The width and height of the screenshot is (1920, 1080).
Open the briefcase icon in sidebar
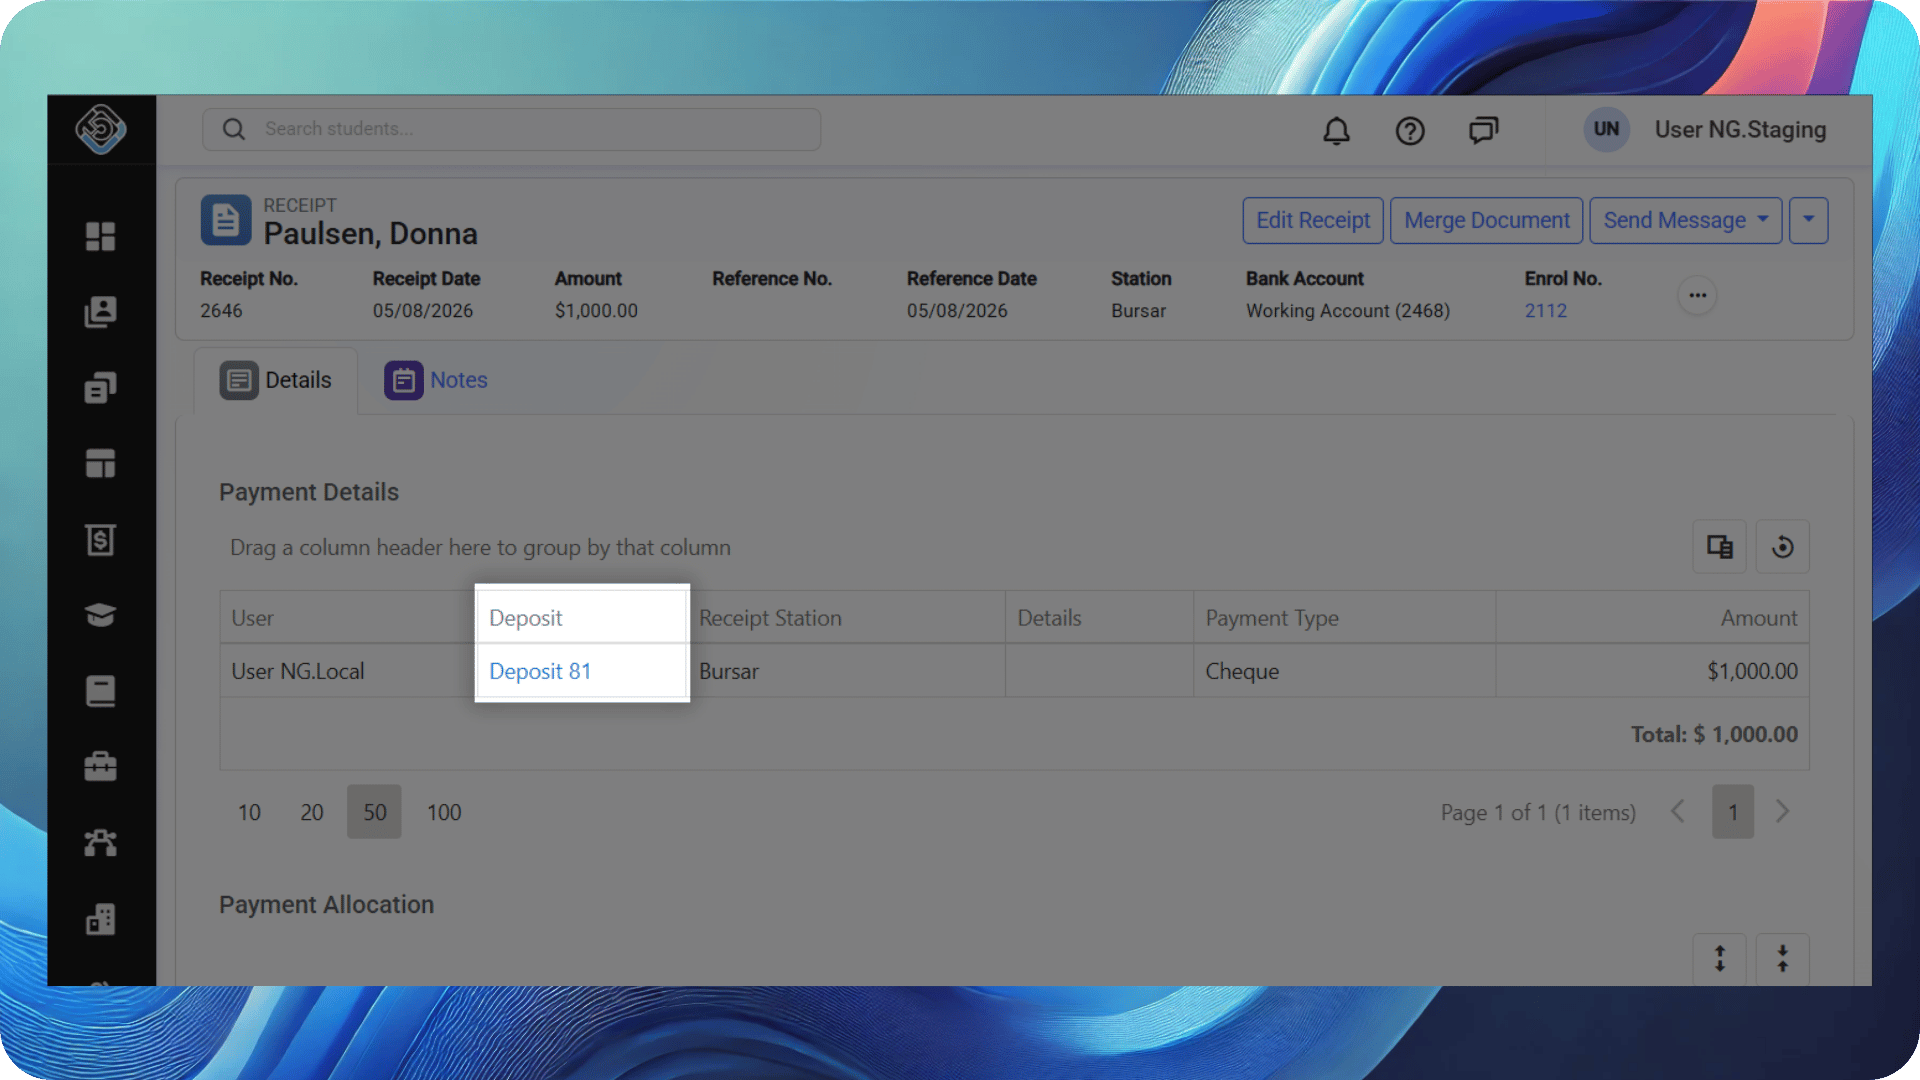(x=101, y=767)
